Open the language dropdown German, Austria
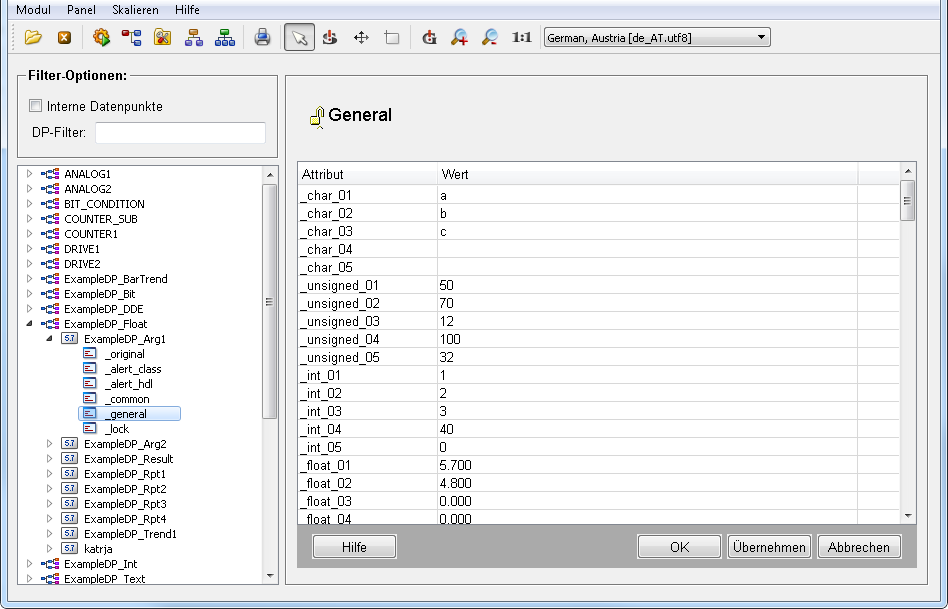Viewport: 948px width, 609px height. click(x=656, y=38)
